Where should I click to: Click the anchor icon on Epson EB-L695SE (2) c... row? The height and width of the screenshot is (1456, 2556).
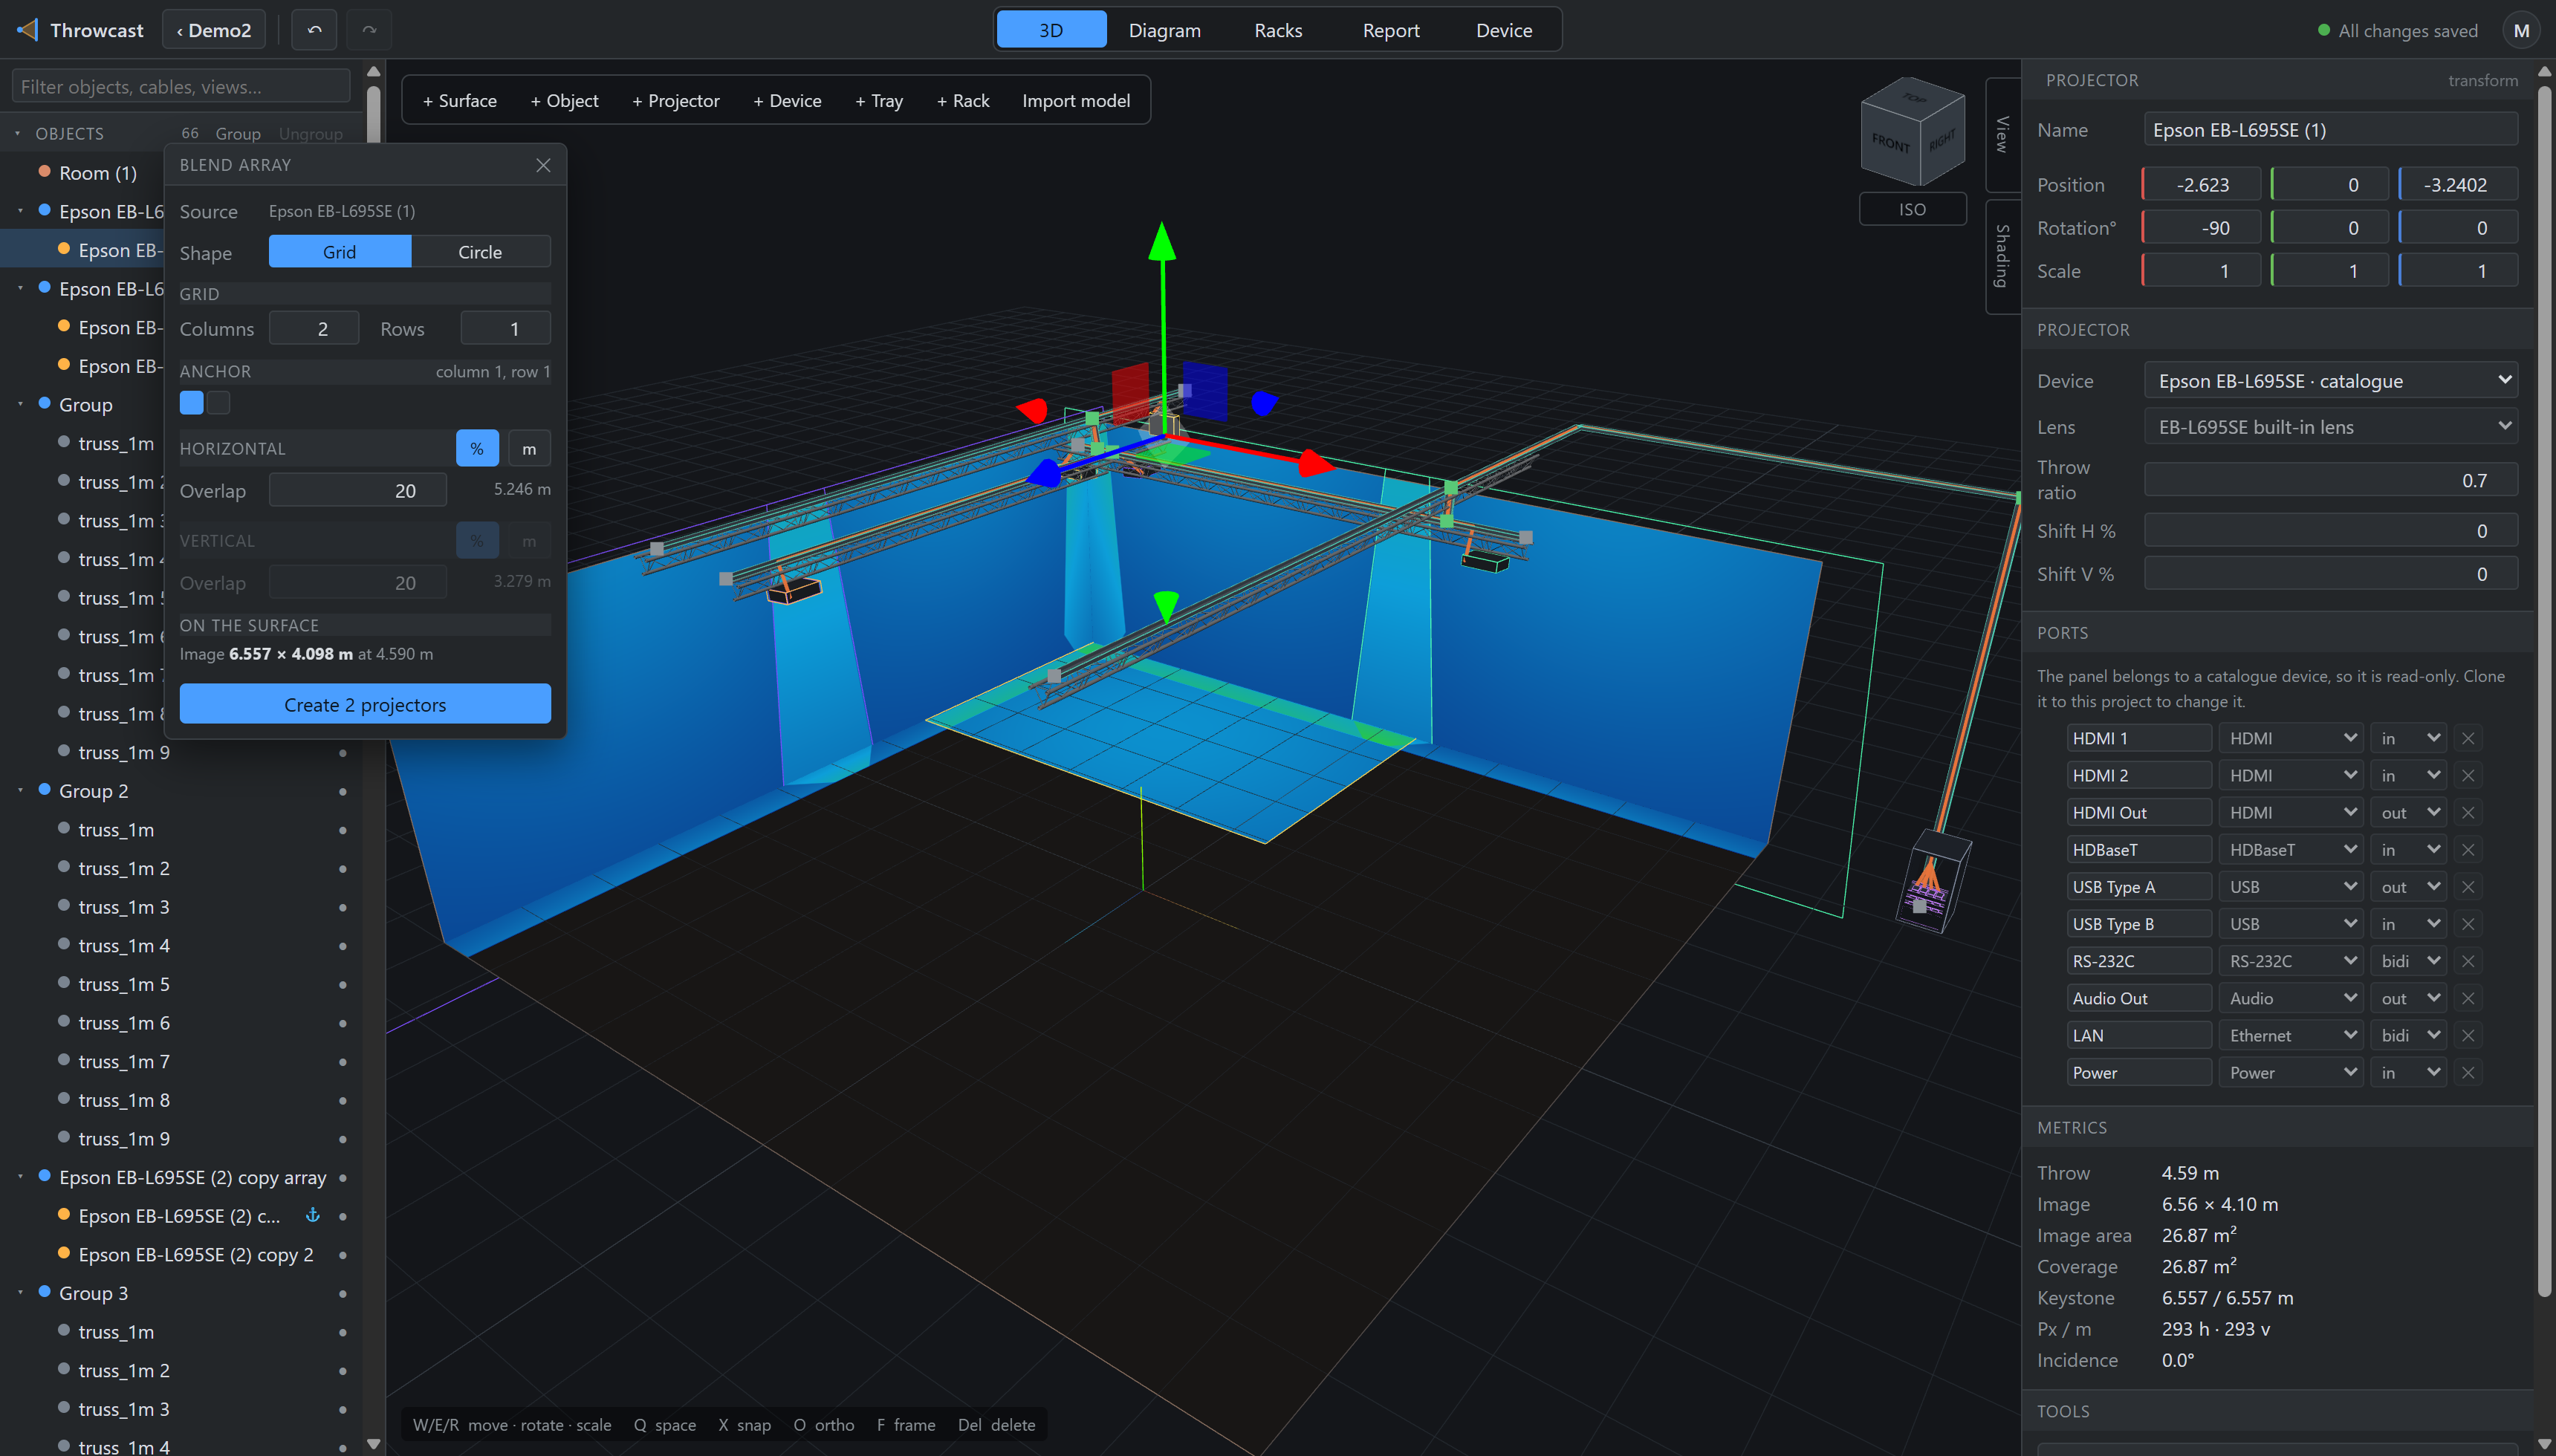tap(312, 1215)
